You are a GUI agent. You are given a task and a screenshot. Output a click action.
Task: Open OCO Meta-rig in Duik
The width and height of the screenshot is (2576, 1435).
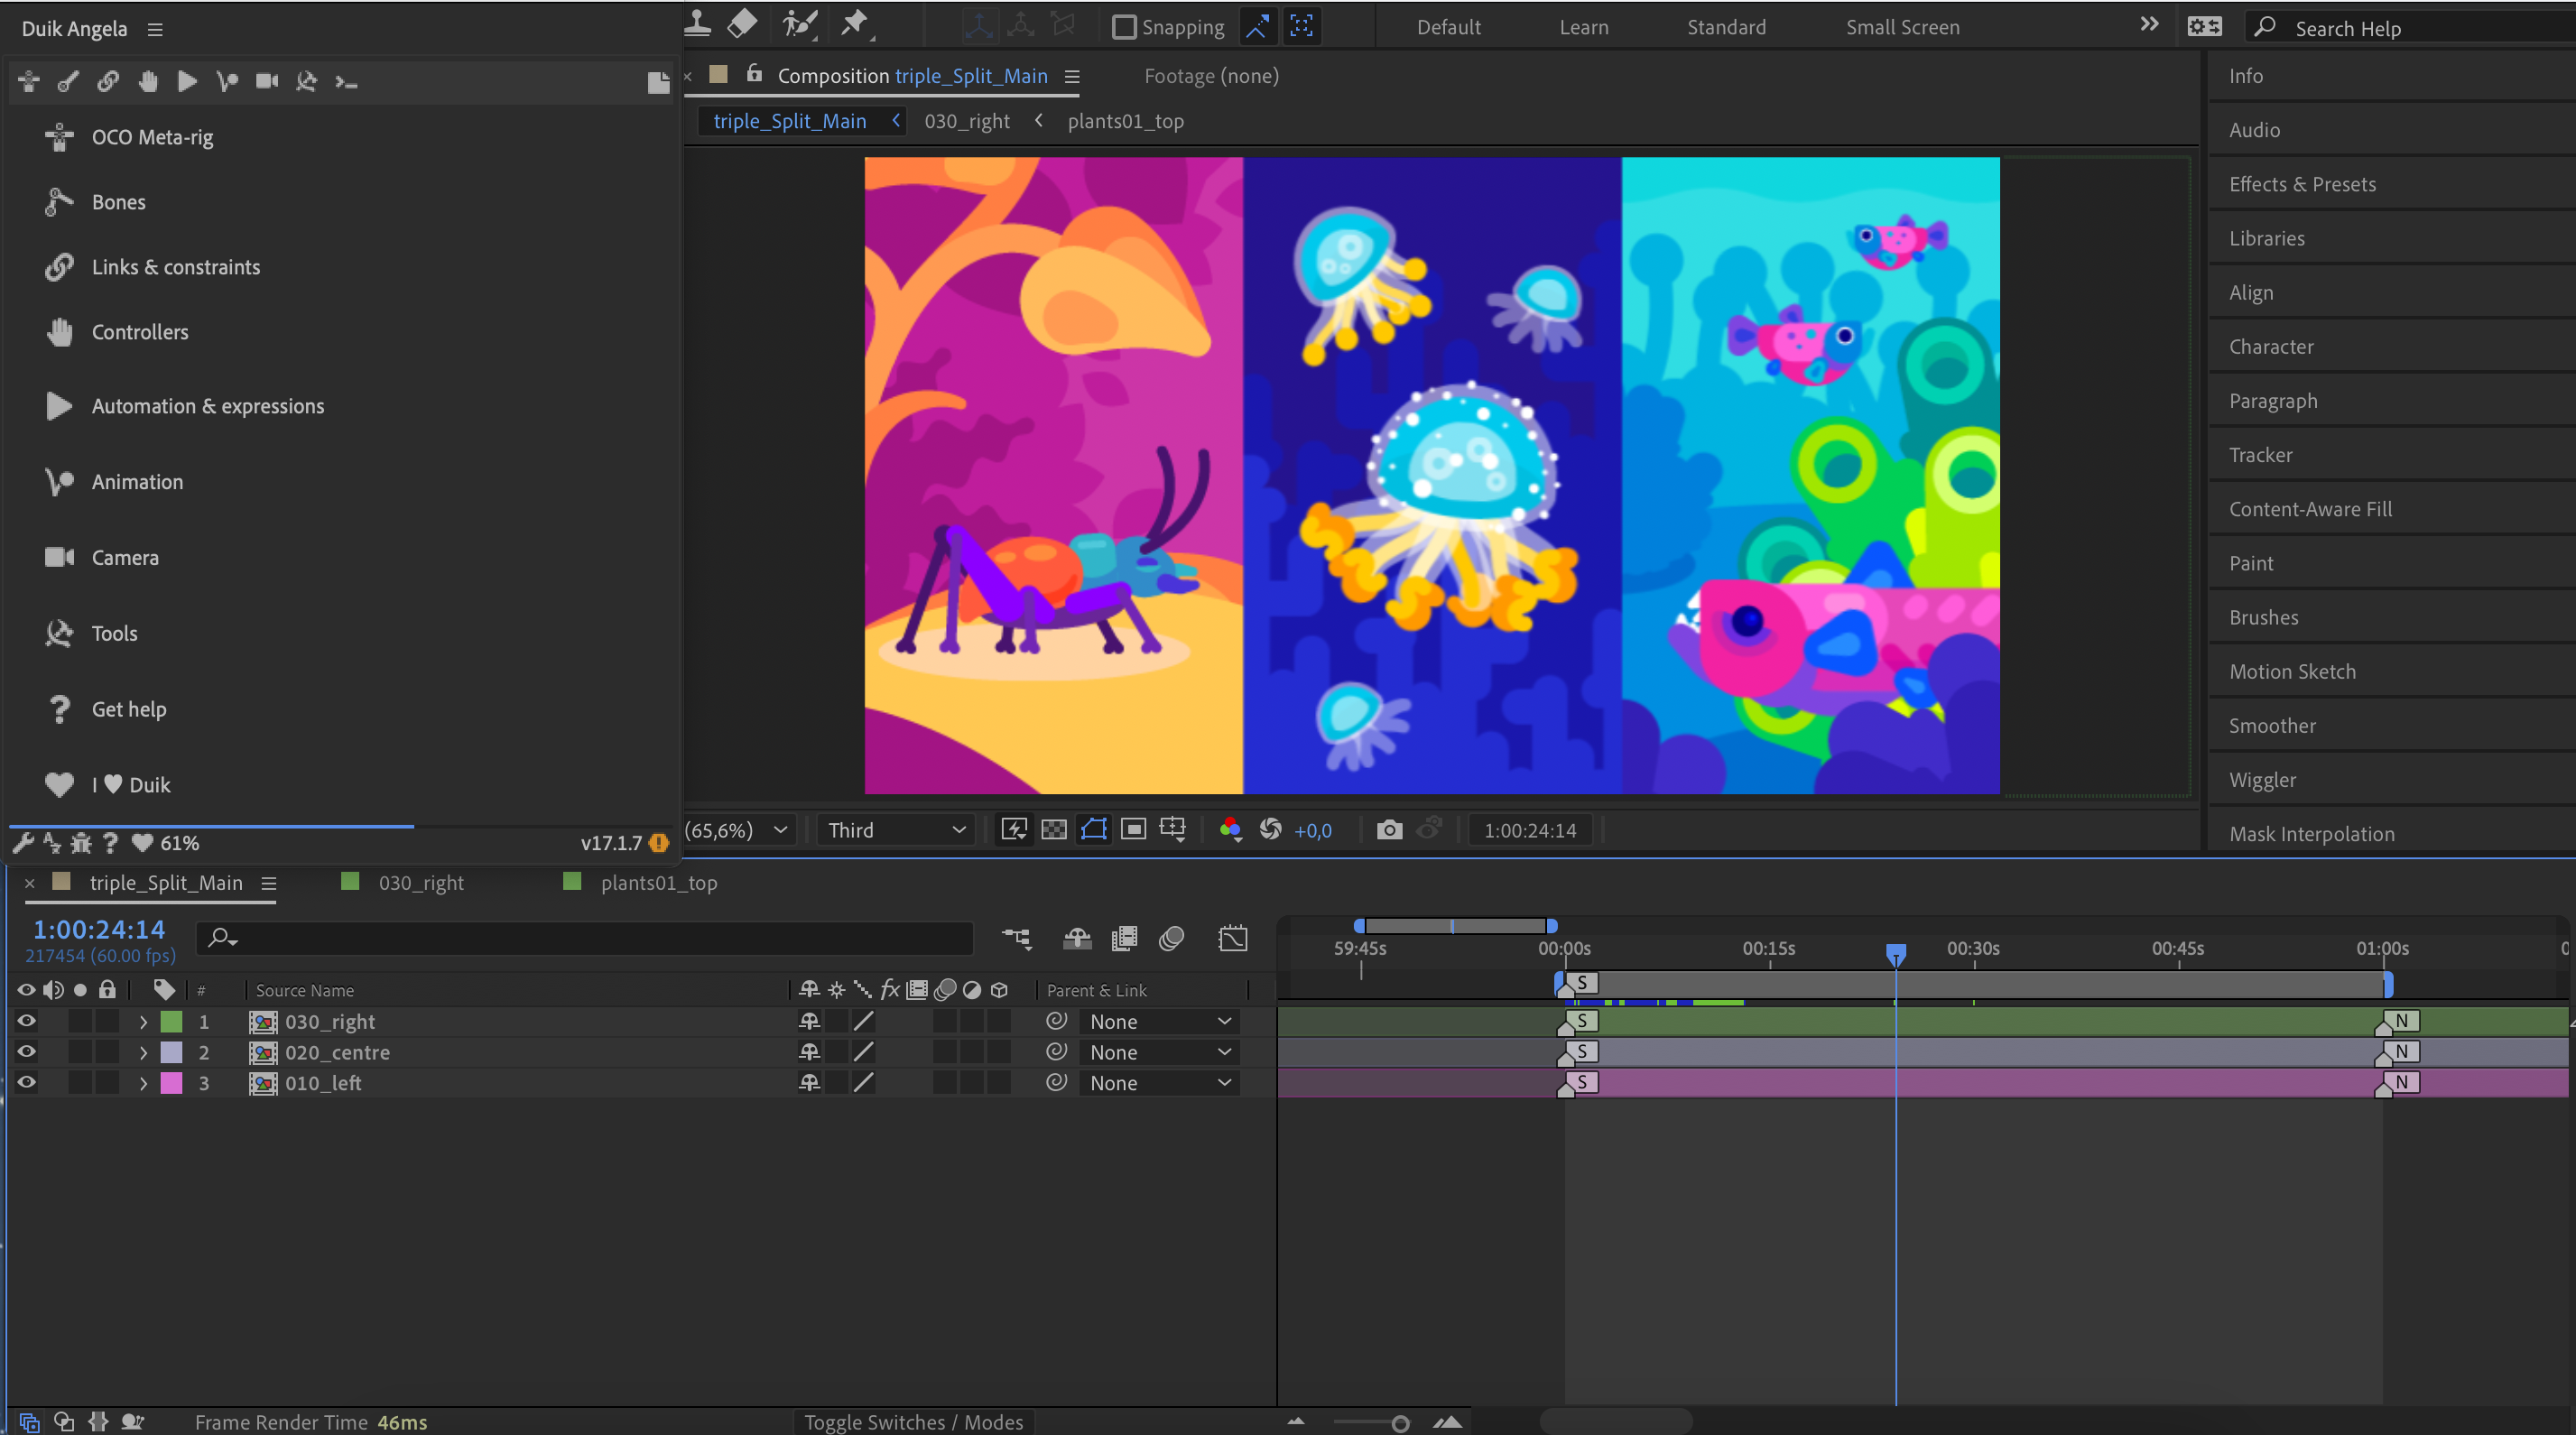click(152, 137)
